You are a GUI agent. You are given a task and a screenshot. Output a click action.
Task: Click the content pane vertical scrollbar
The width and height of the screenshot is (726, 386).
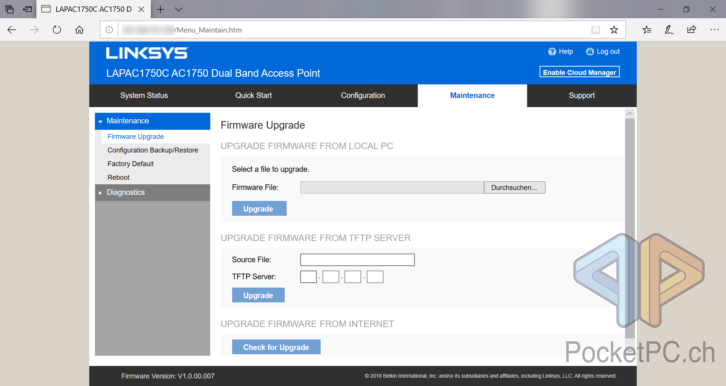tap(630, 229)
